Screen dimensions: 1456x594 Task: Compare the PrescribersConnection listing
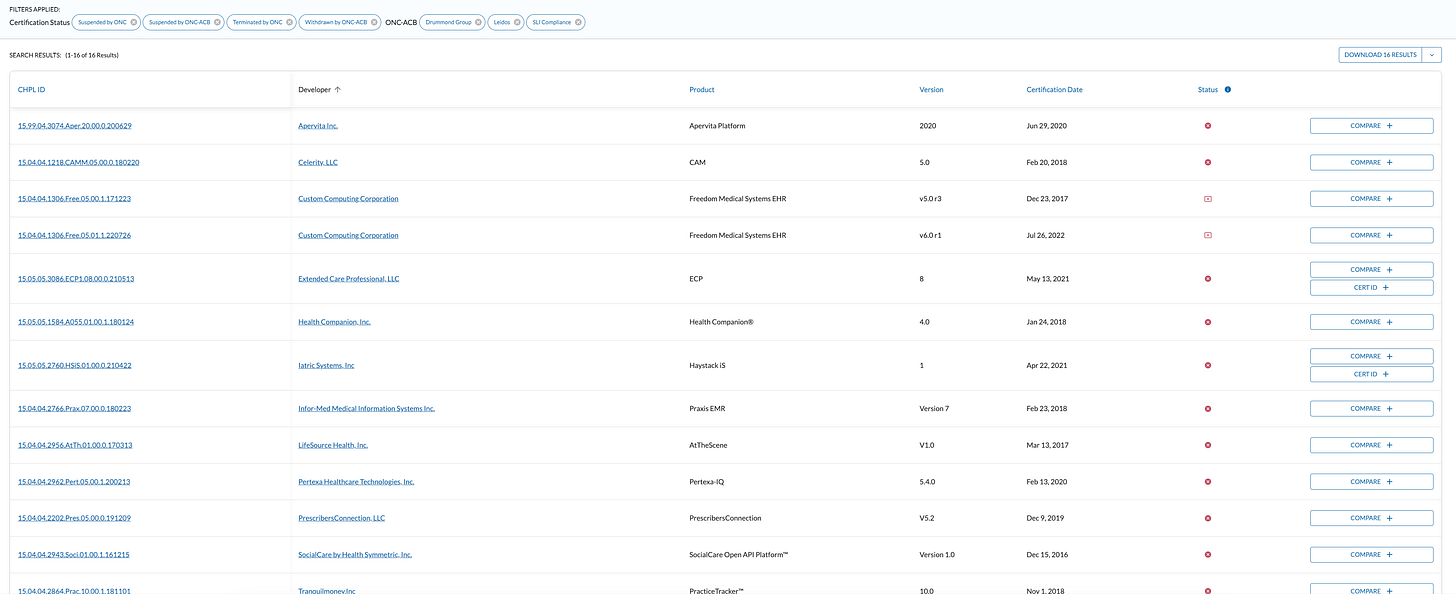tap(1371, 518)
